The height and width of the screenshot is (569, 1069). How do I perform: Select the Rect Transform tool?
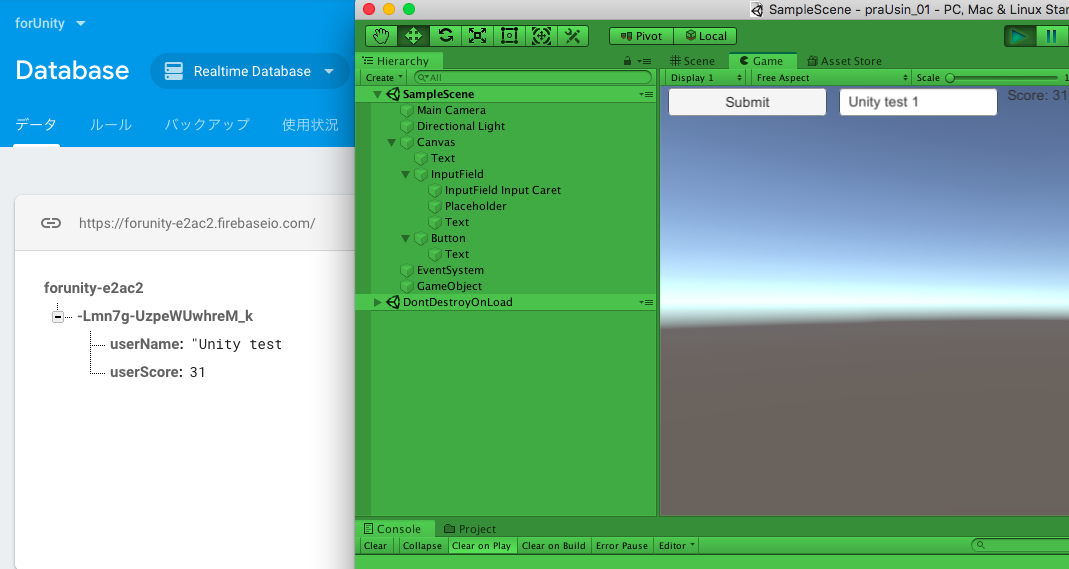(x=509, y=36)
